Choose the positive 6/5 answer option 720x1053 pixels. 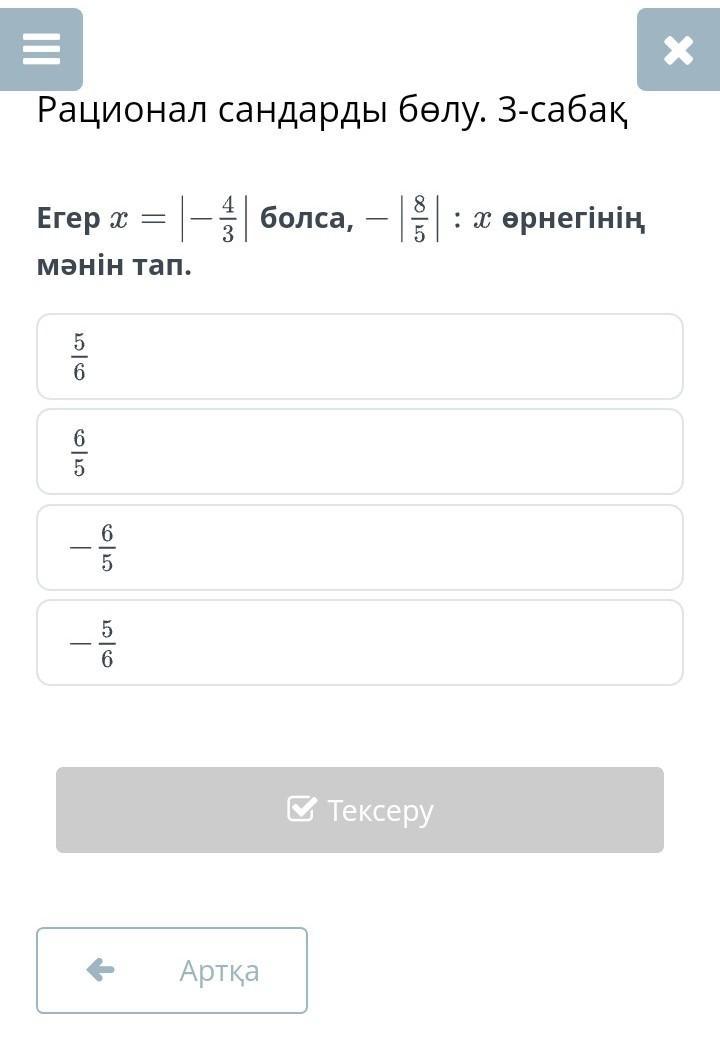pyautogui.click(x=360, y=452)
